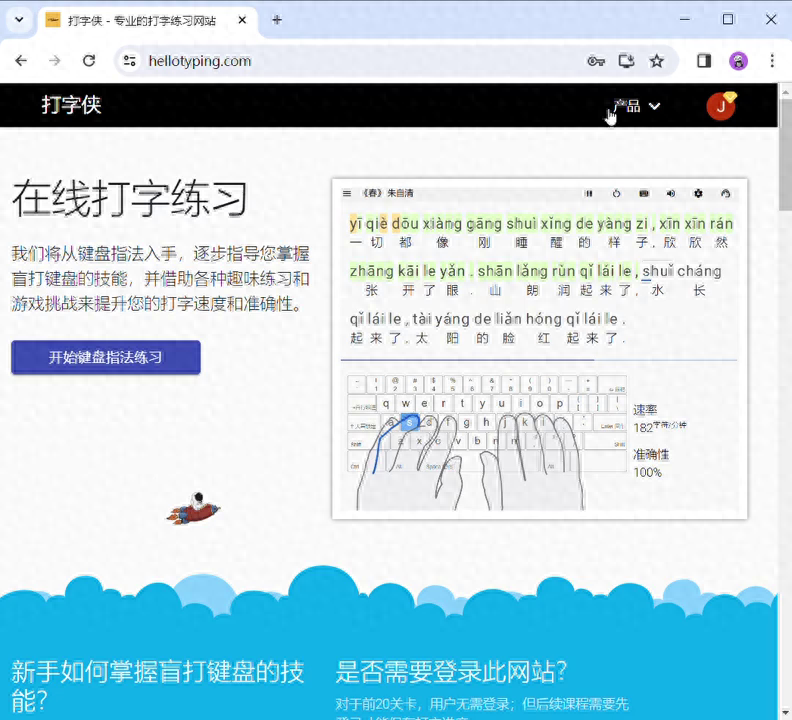Expand the 产品 dropdown menu
Image resolution: width=792 pixels, height=720 pixels.
point(637,106)
